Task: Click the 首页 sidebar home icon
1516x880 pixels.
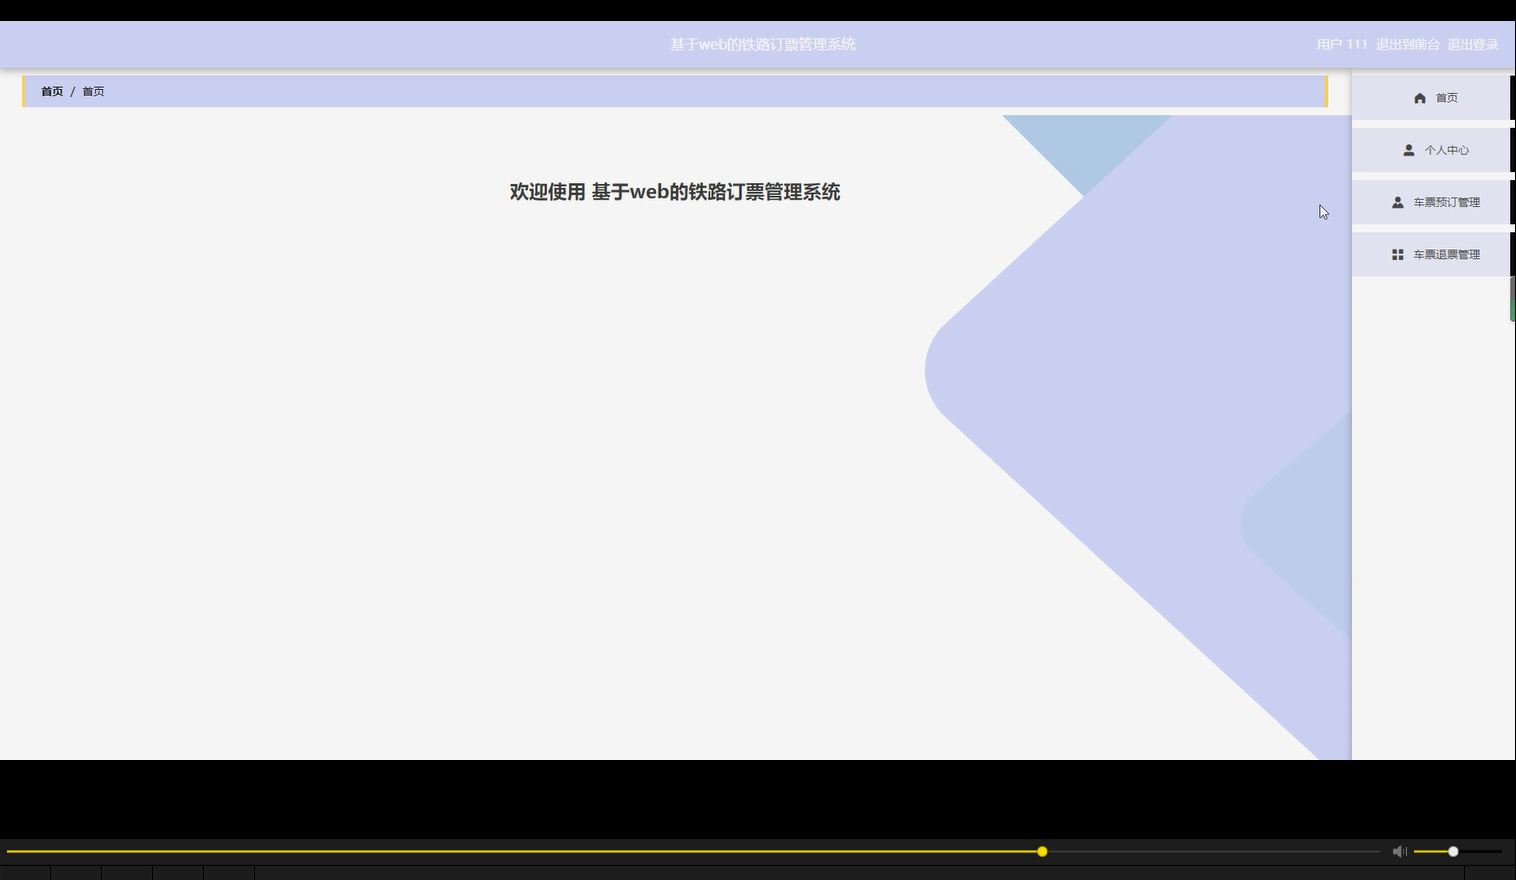Action: tap(1419, 97)
